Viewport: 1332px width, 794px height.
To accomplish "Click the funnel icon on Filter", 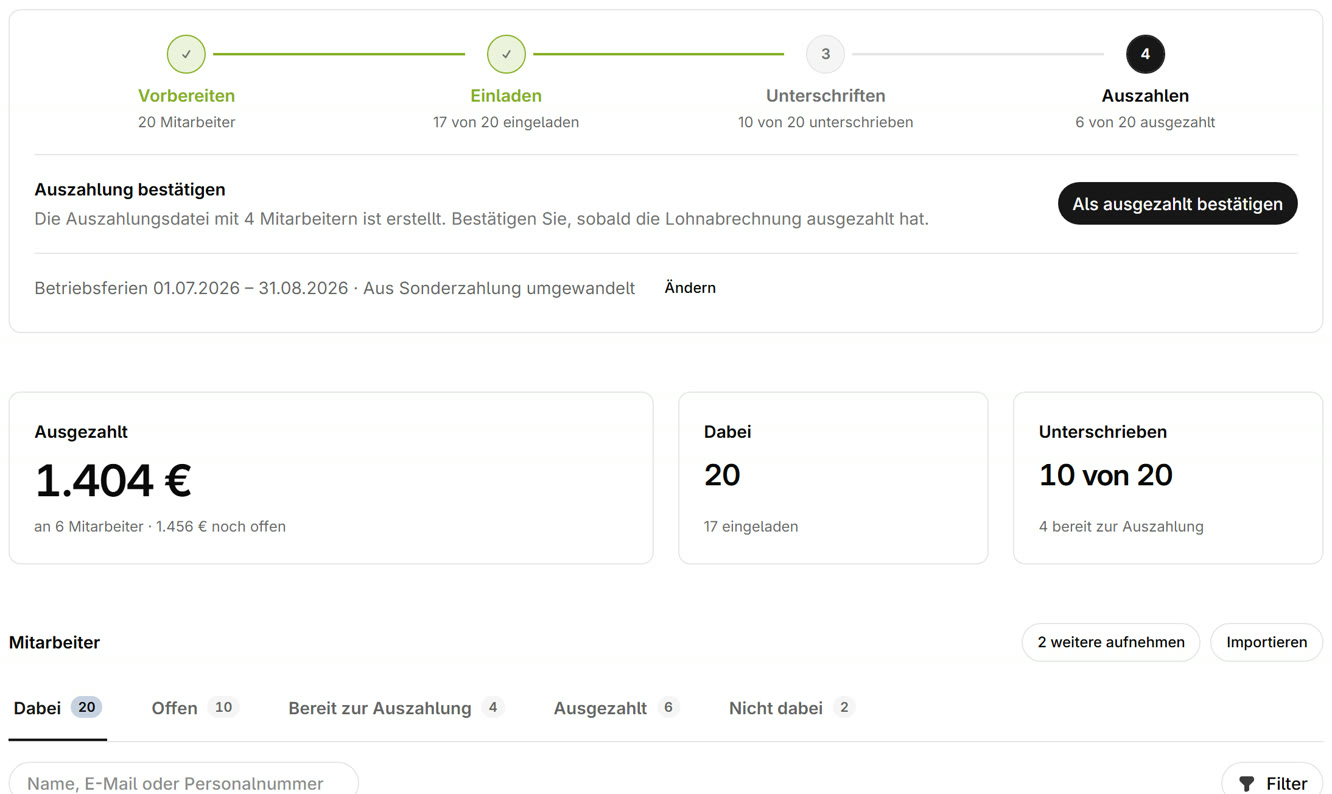I will [1246, 784].
